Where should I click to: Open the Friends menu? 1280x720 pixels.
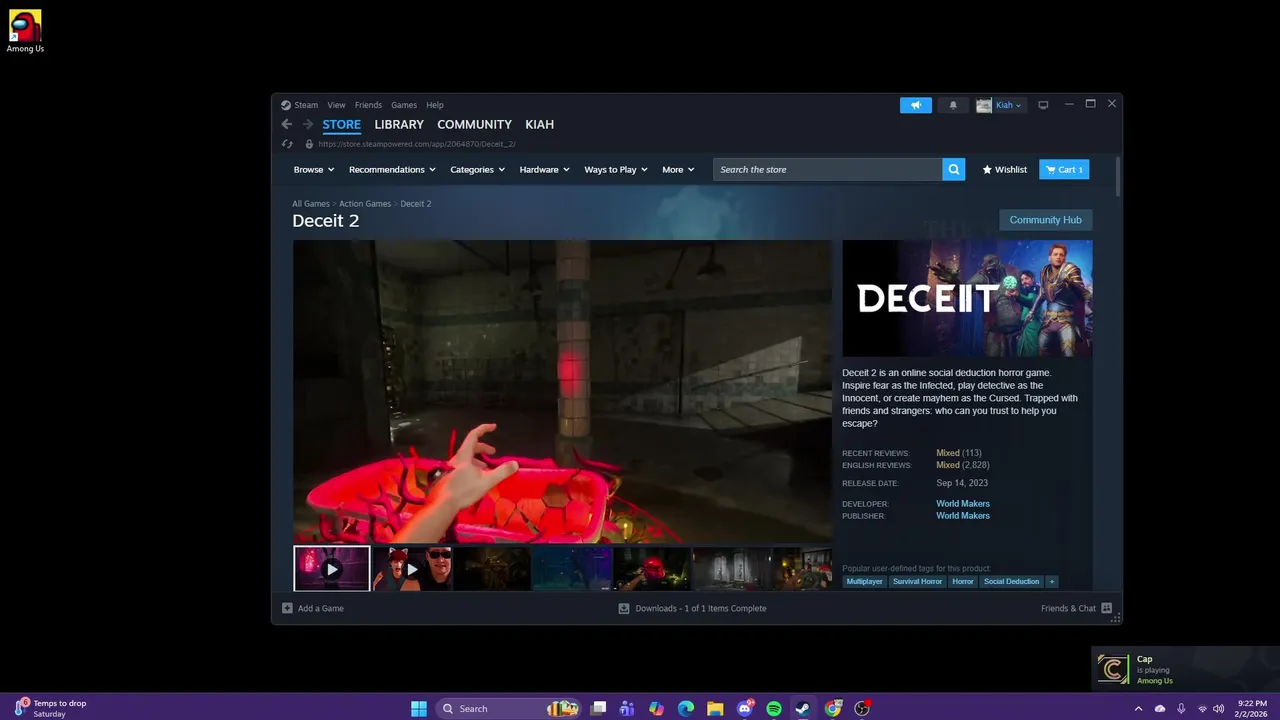point(368,105)
